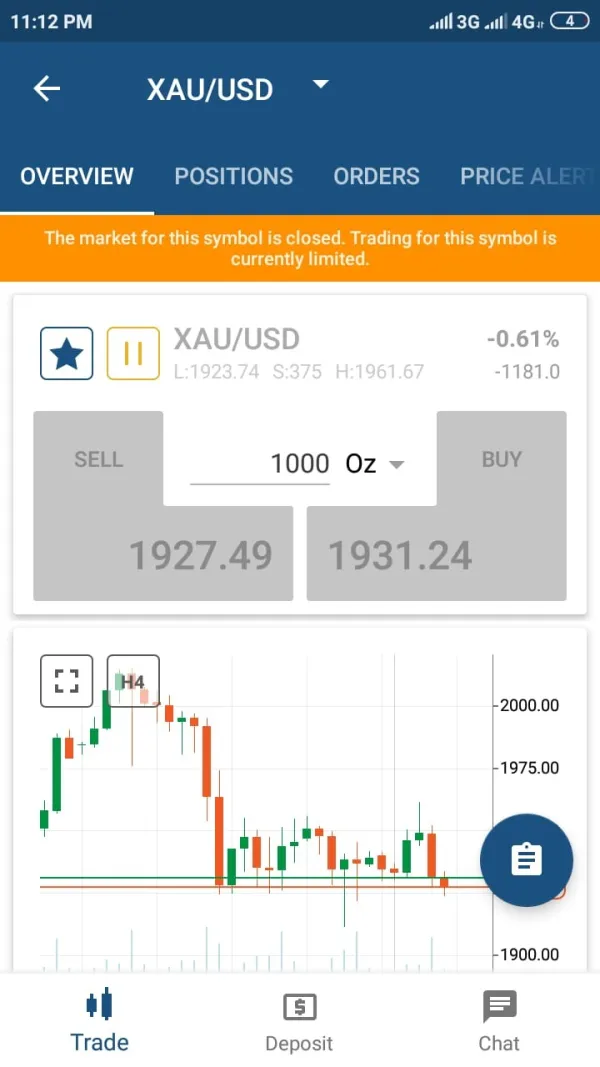
Task: Toggle the favorite star for XAU/USD
Action: 66,353
